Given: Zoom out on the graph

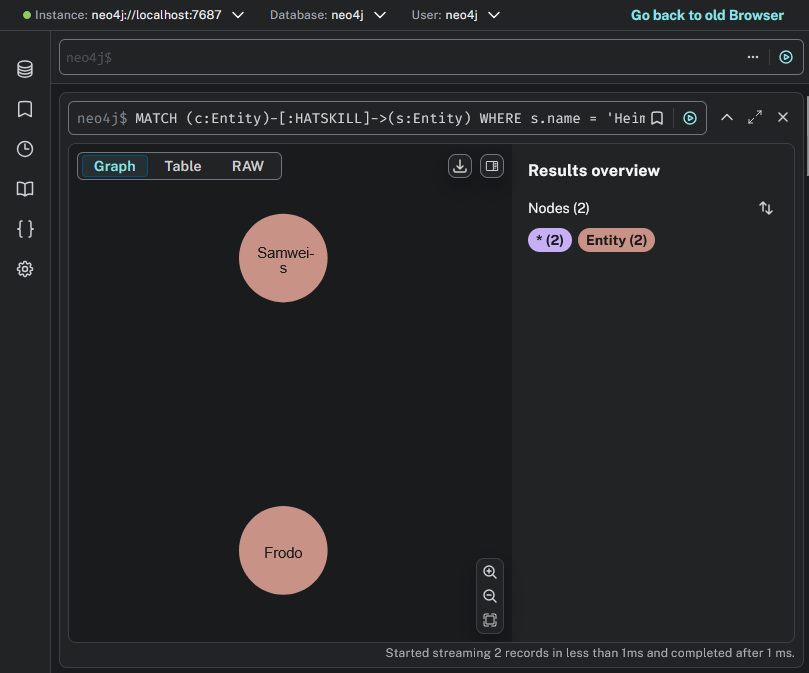Looking at the screenshot, I should (x=490, y=596).
